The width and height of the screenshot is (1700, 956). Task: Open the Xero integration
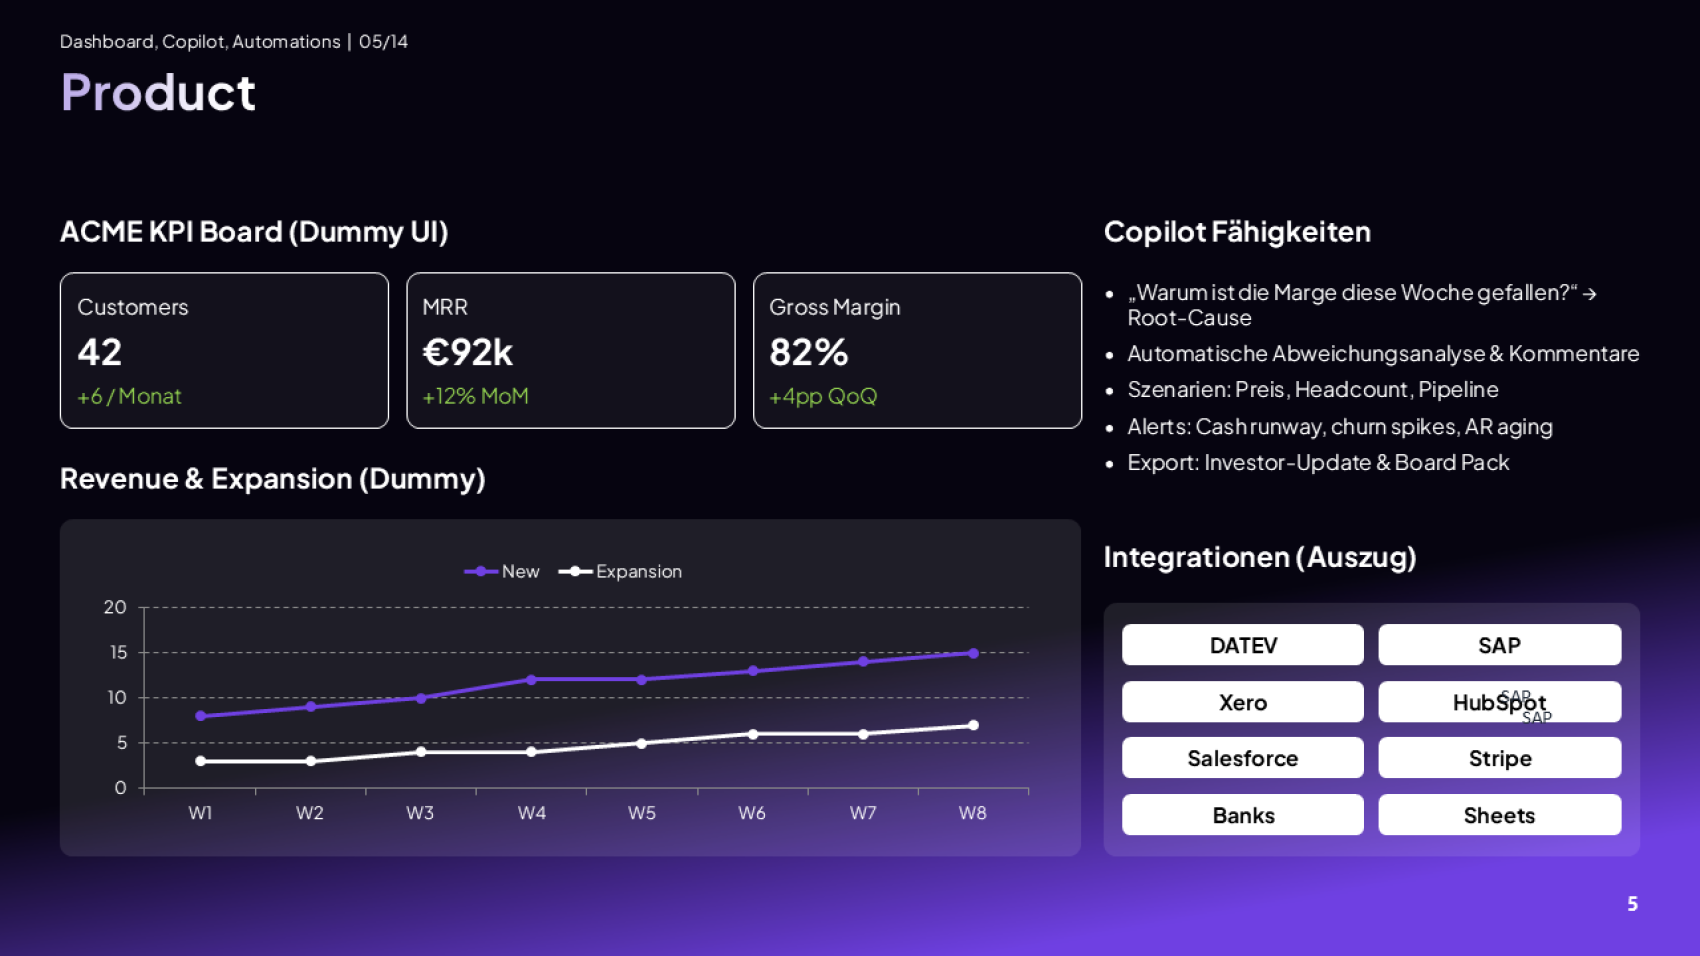coord(1242,702)
